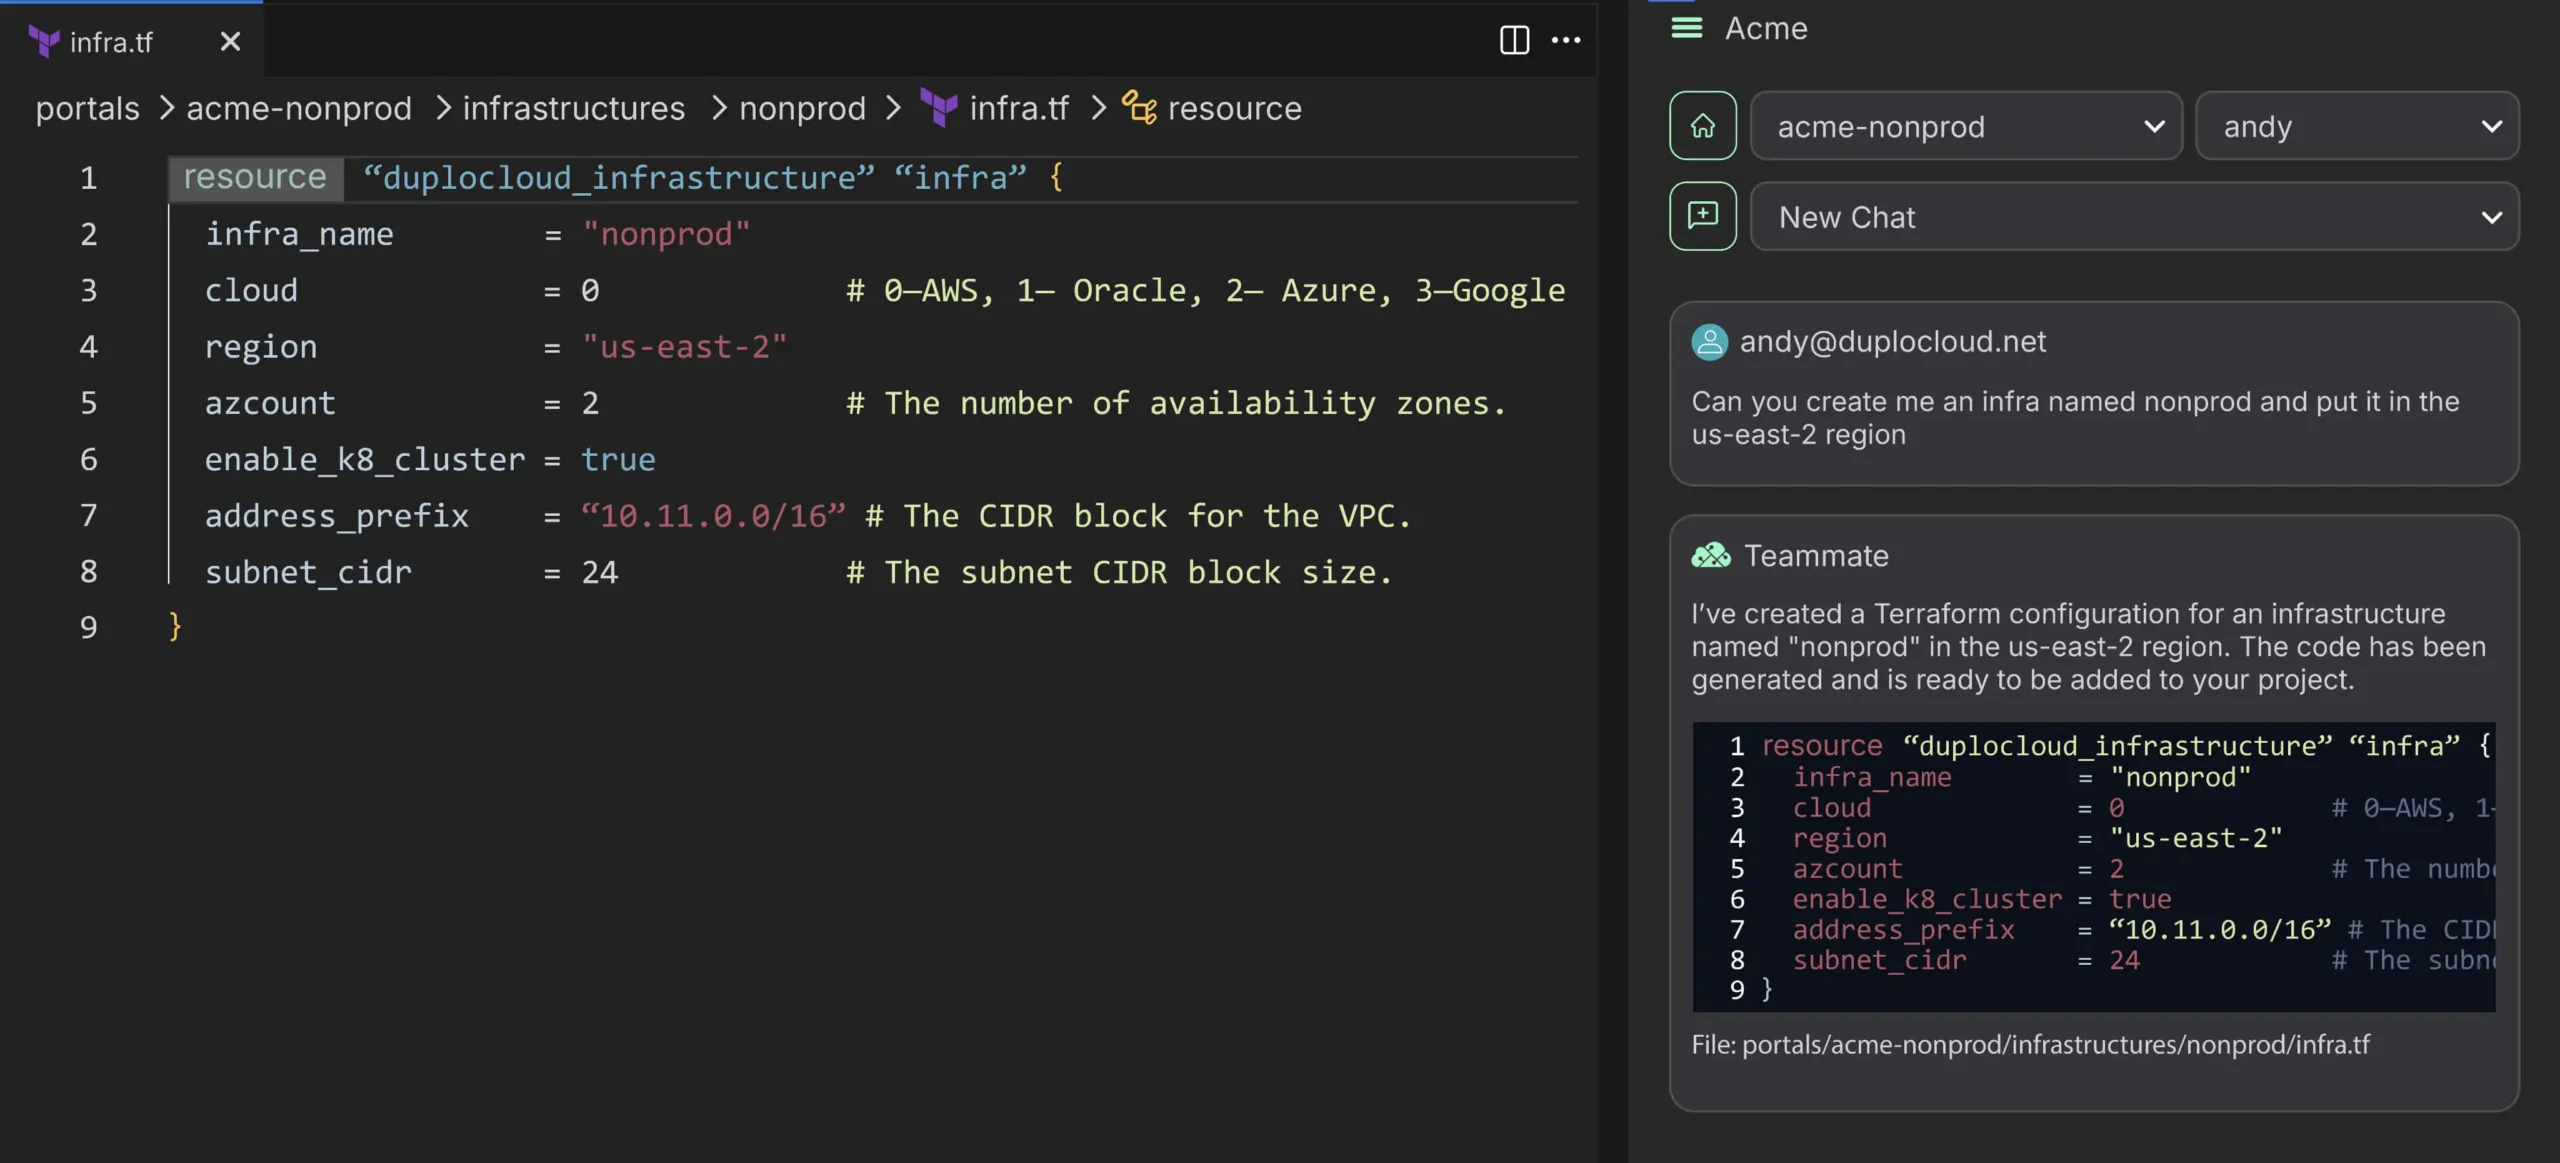Select the infra.tf editor tab
The image size is (2560, 1163).
111,42
